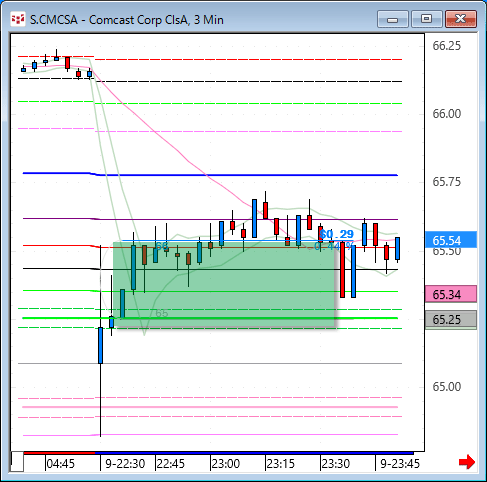Viewport: 487px width, 482px height.
Task: Click the white box left of time axis
Action: 17,461
